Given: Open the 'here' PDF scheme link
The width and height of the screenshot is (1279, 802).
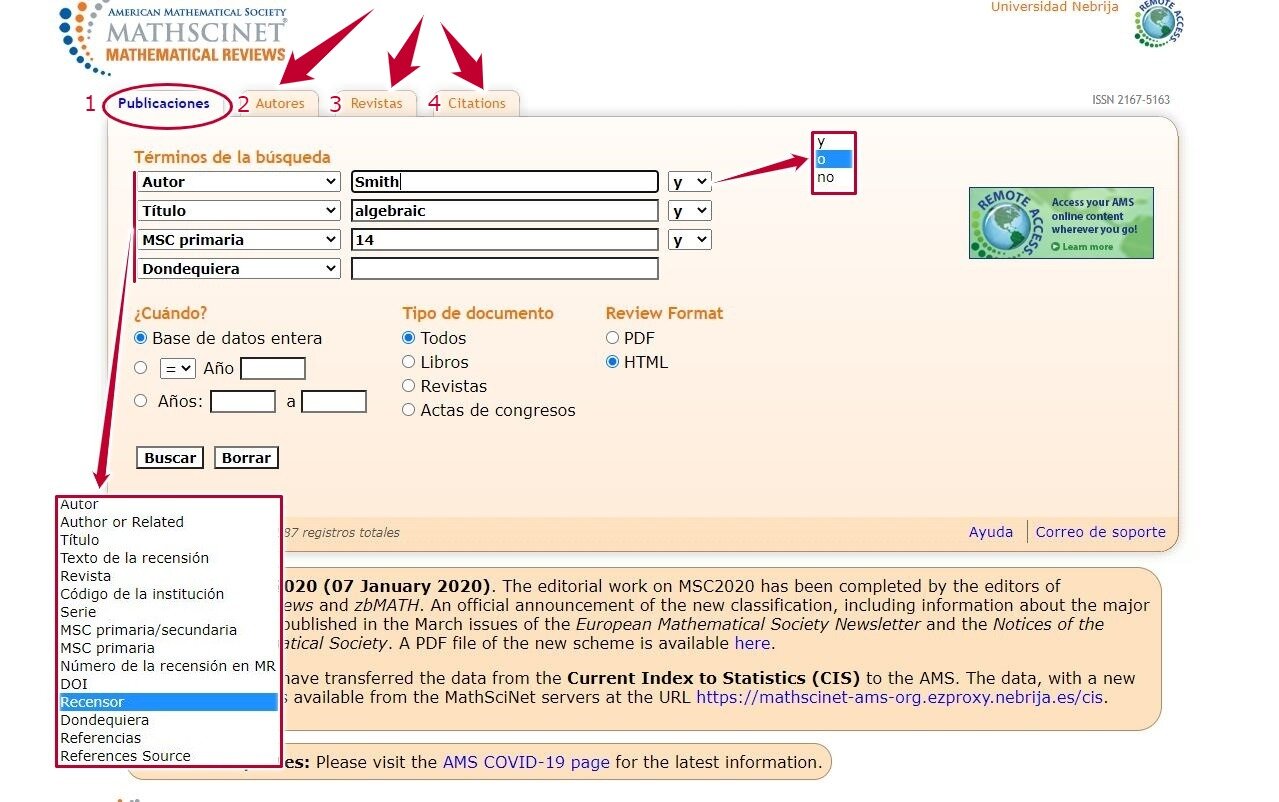Looking at the screenshot, I should [752, 643].
